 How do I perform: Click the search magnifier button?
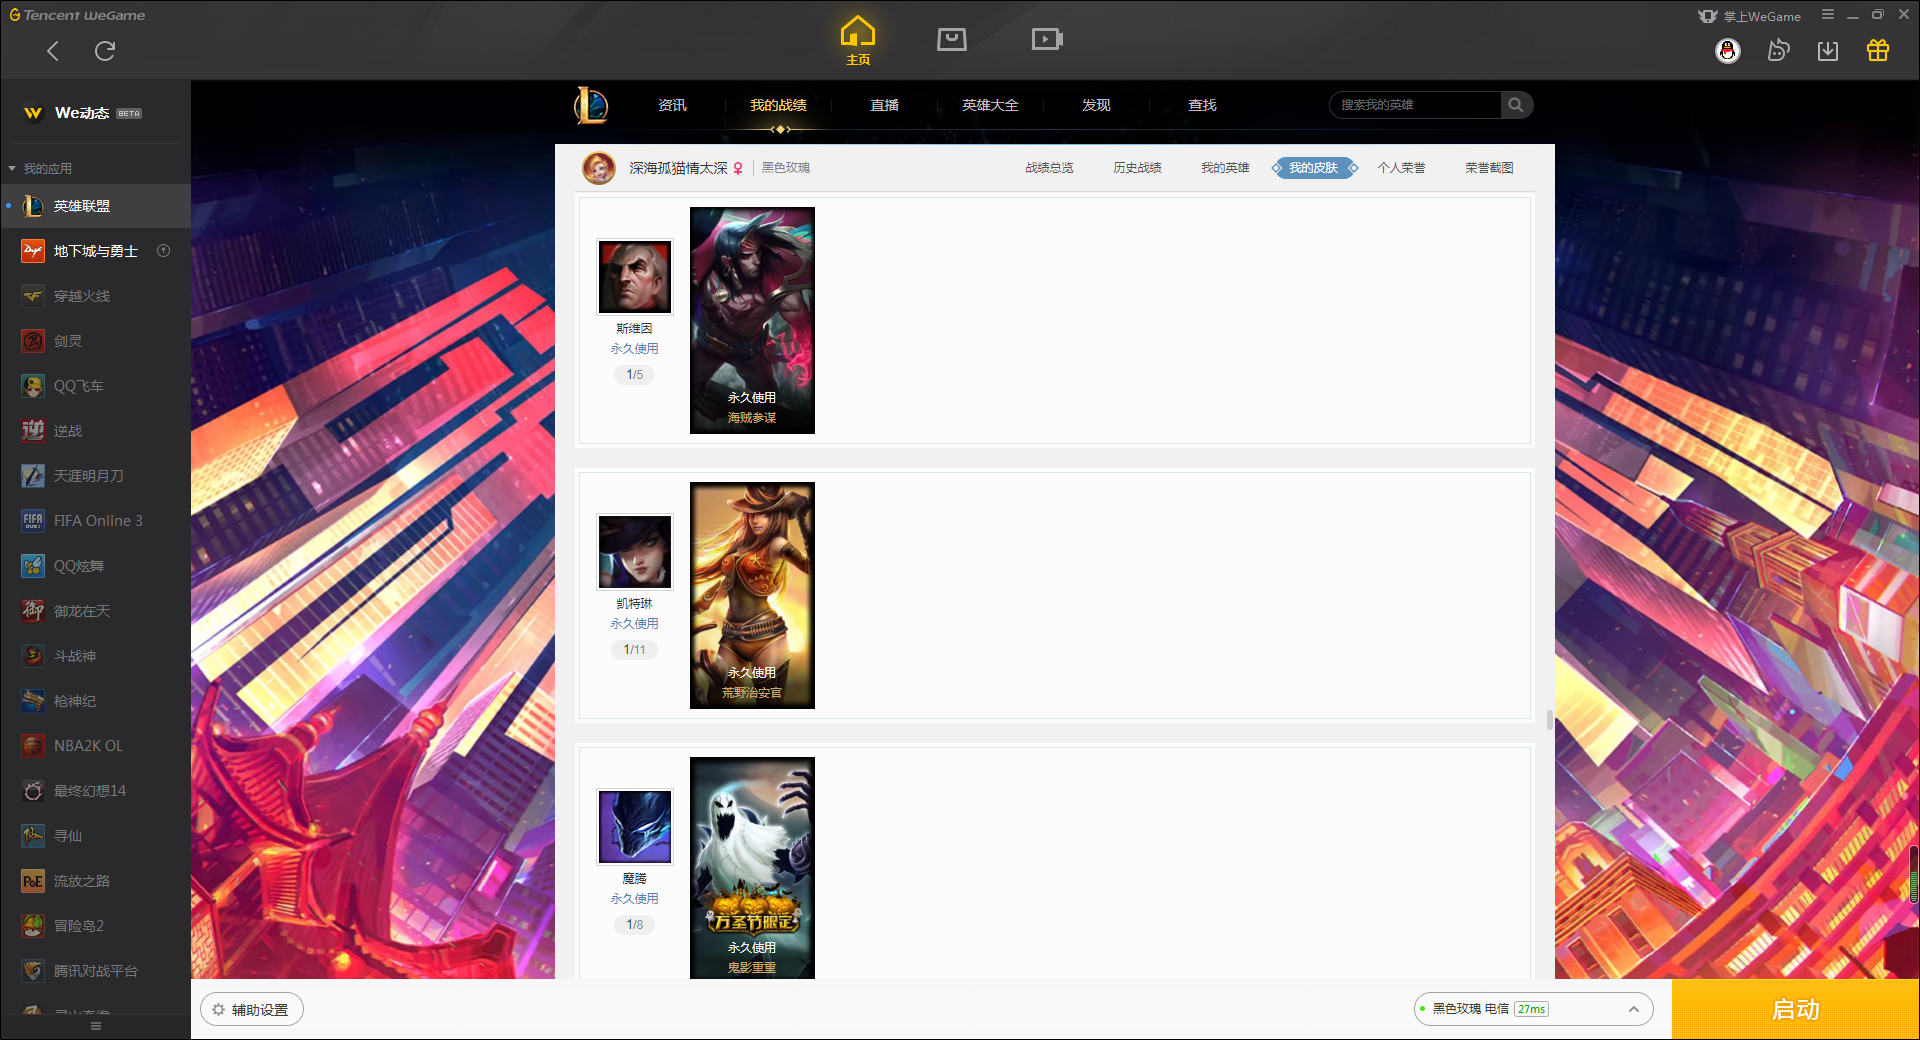click(1516, 105)
